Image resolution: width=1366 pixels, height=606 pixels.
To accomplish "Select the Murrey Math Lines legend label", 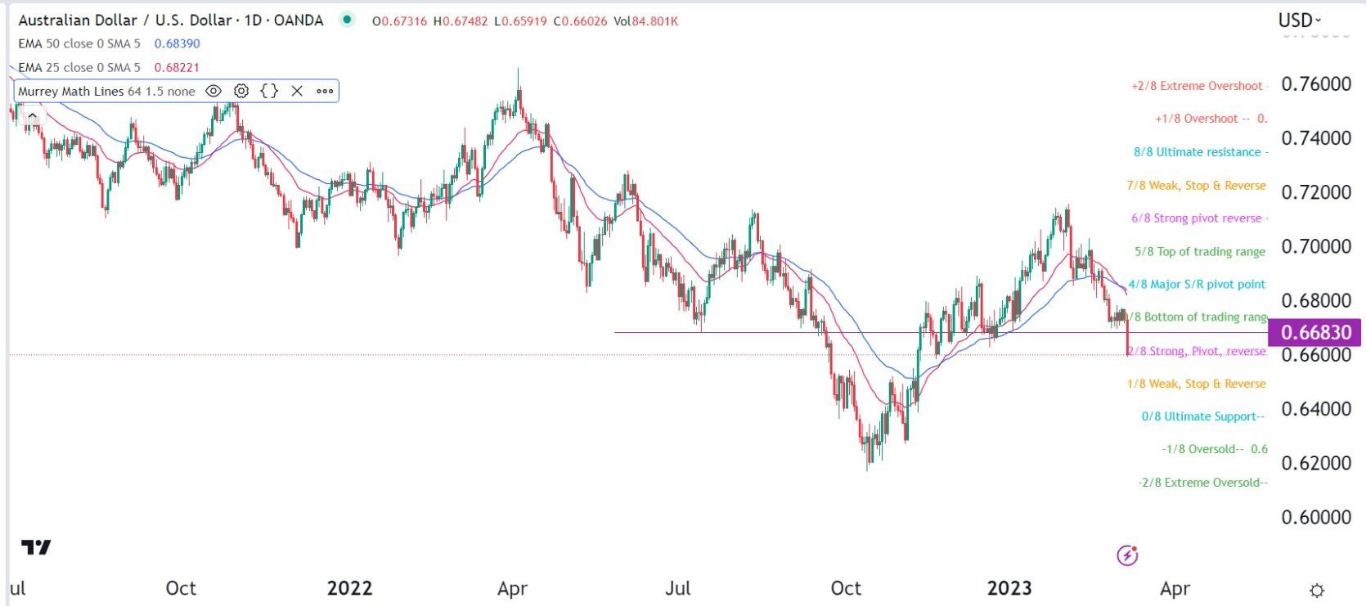I will click(105, 91).
